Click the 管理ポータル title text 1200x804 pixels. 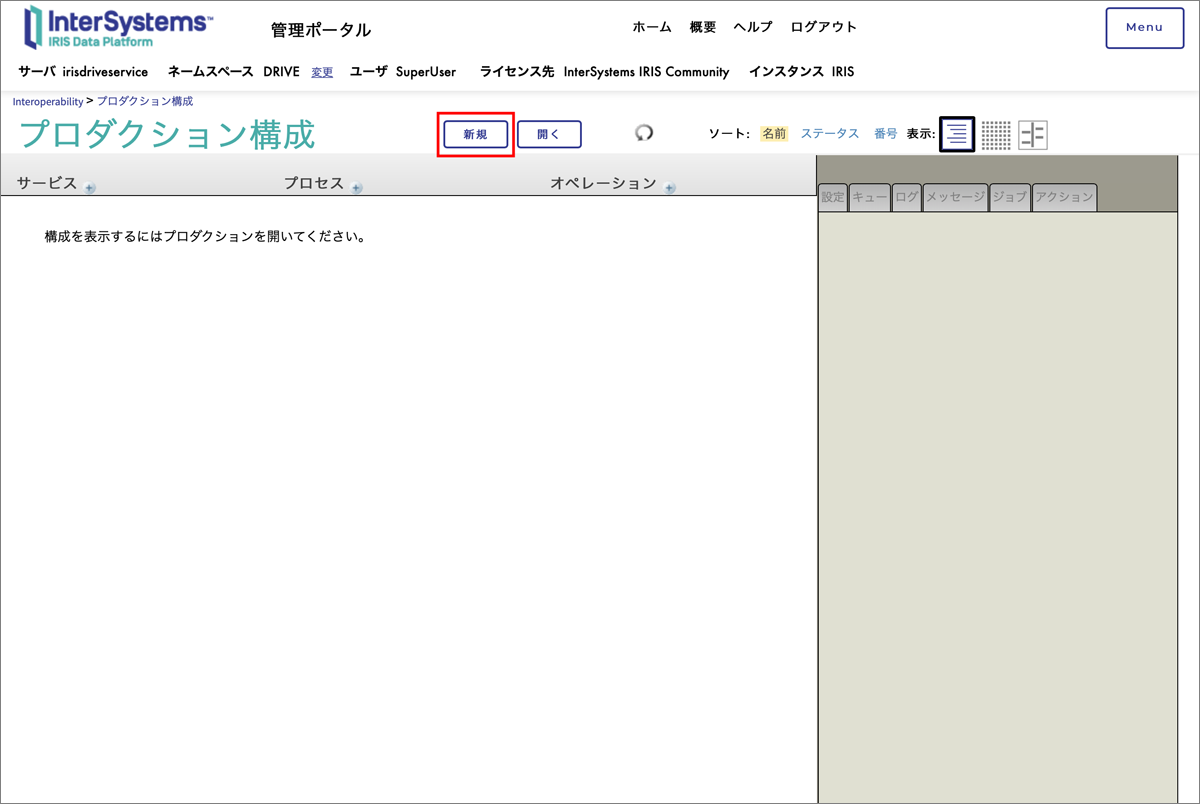tap(321, 30)
